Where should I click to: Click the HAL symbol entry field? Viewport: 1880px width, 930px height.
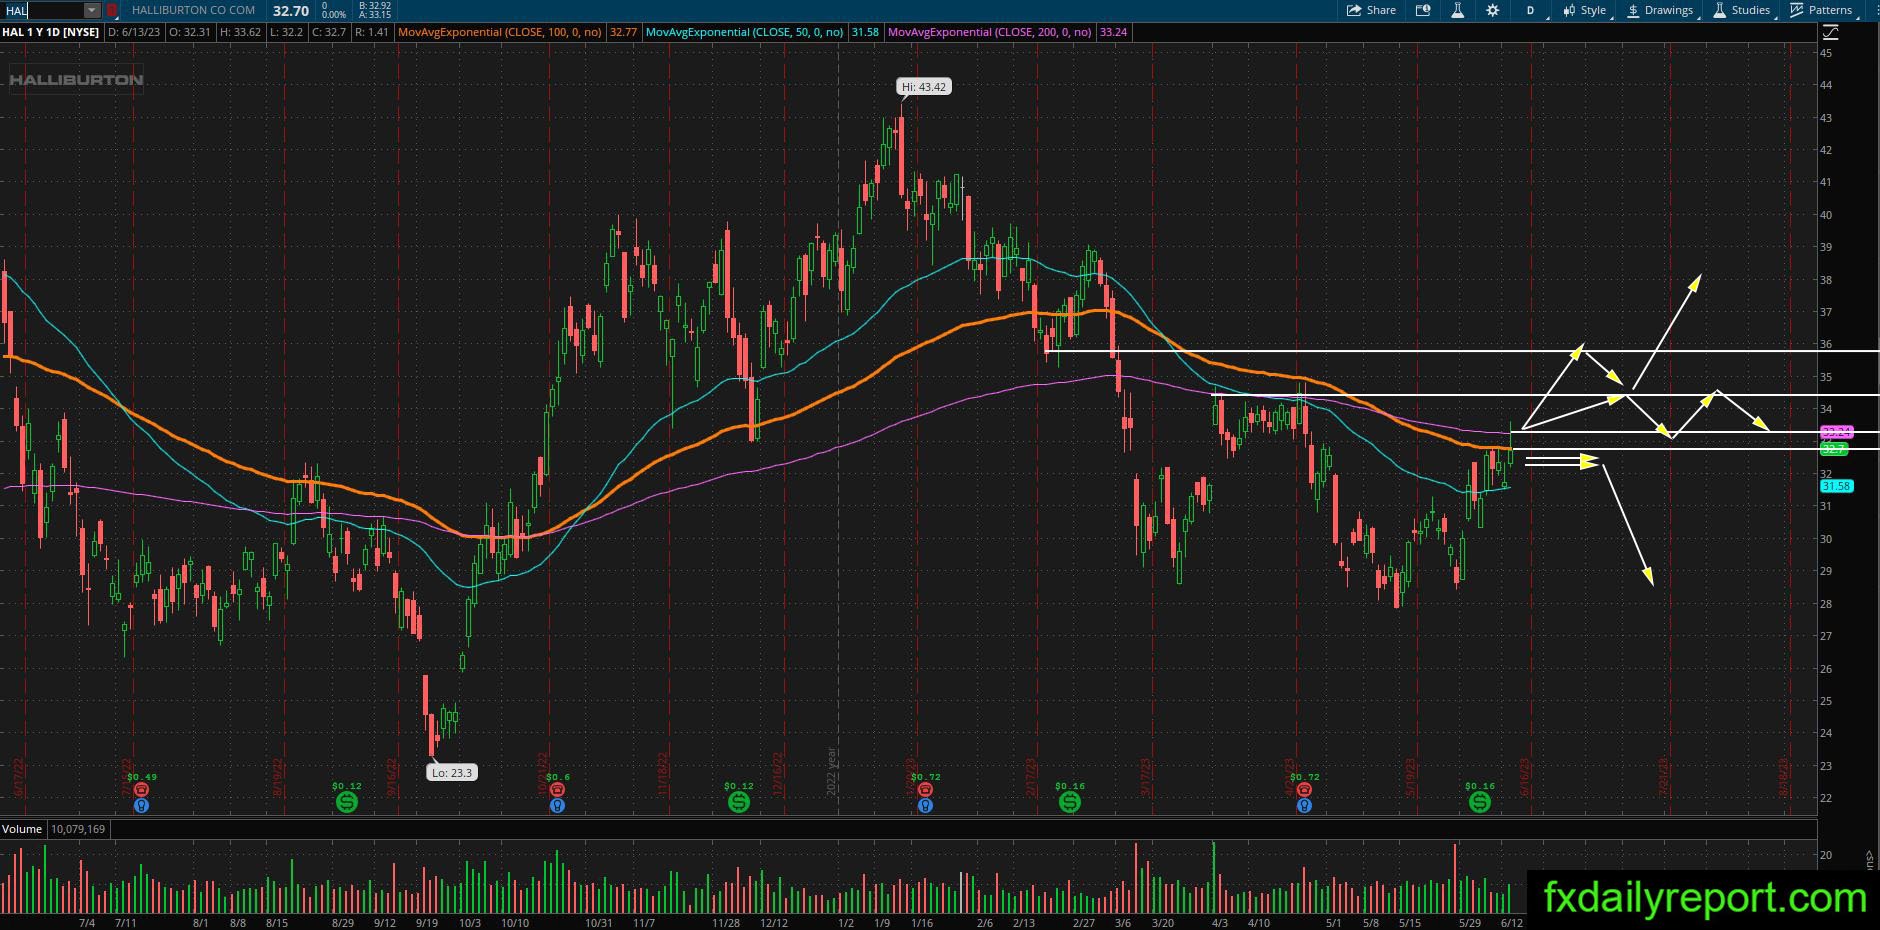pyautogui.click(x=42, y=10)
